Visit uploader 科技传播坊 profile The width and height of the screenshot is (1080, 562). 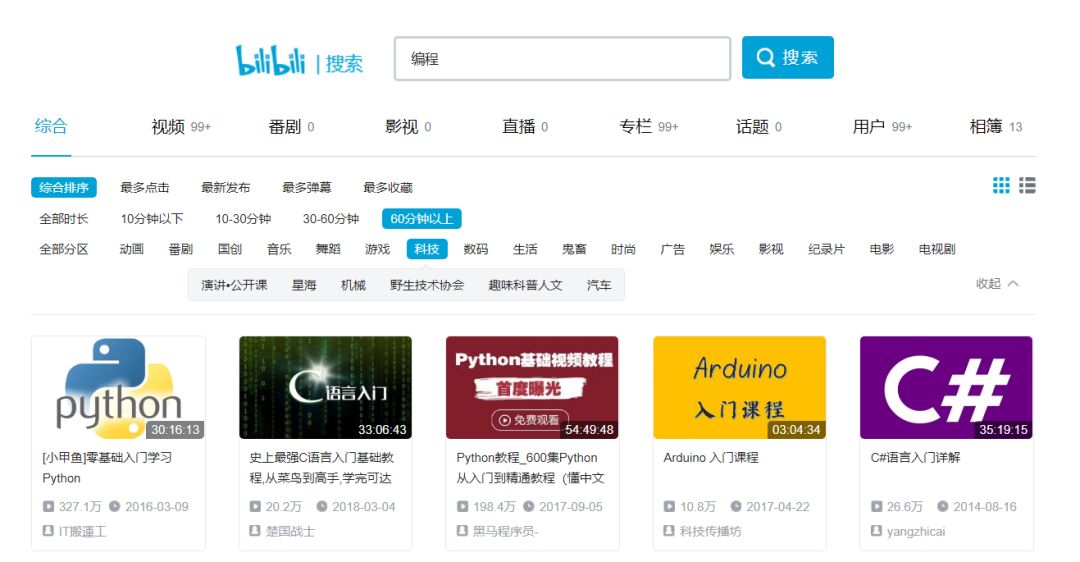point(710,531)
